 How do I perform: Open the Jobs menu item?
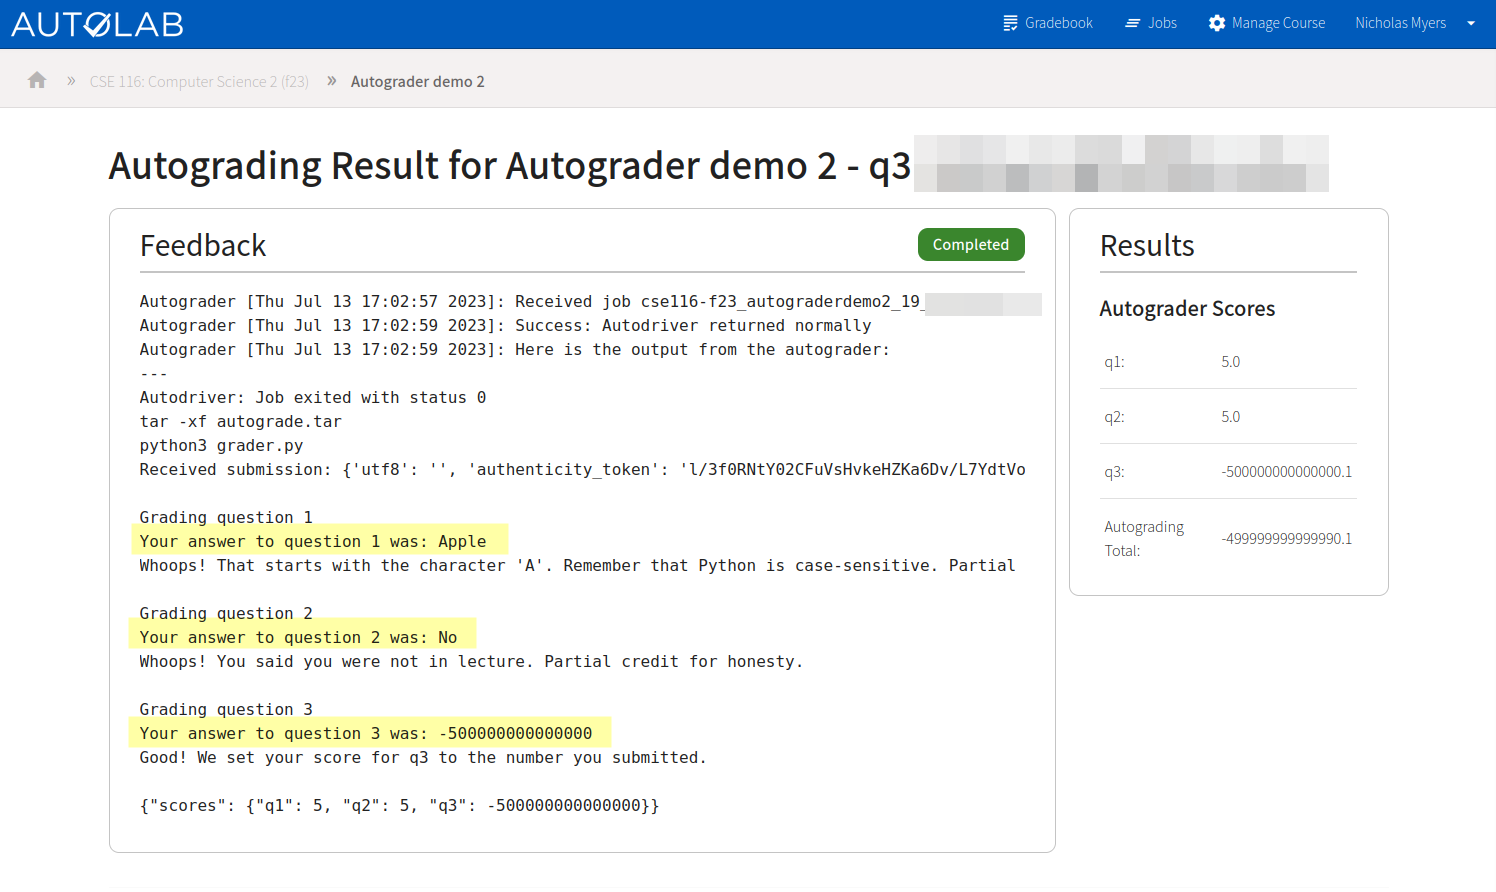click(1151, 23)
